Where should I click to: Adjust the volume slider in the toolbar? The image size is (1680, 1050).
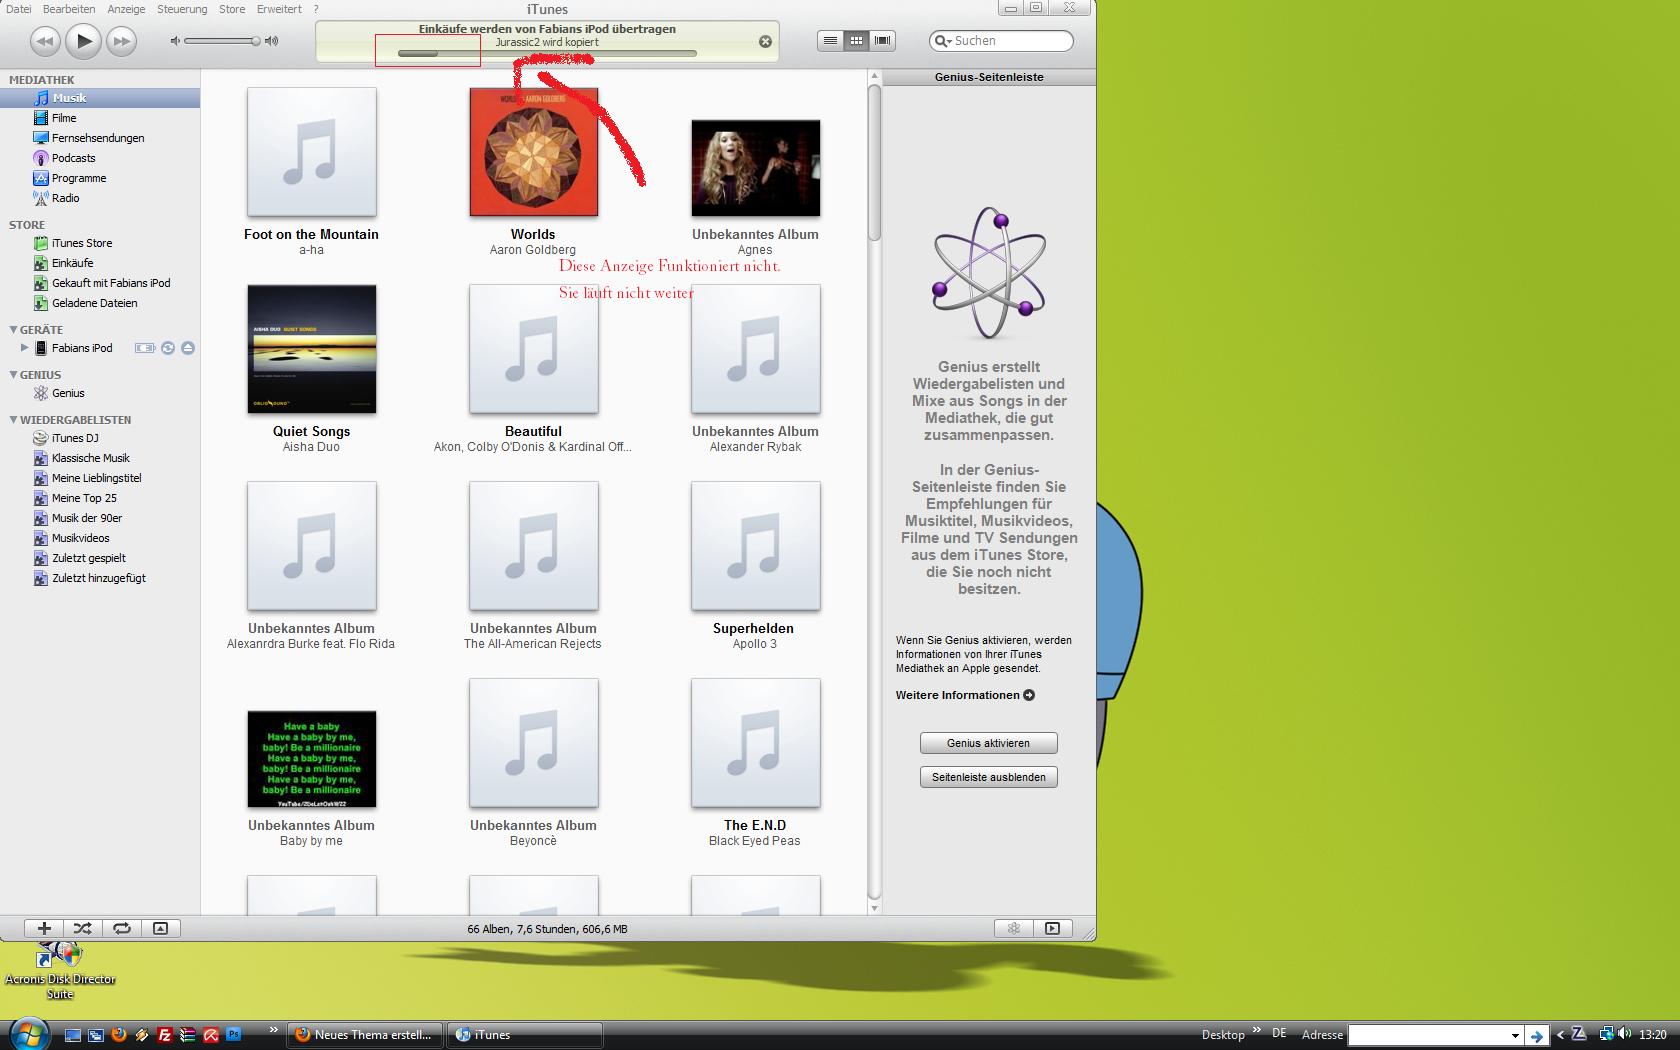coord(221,41)
